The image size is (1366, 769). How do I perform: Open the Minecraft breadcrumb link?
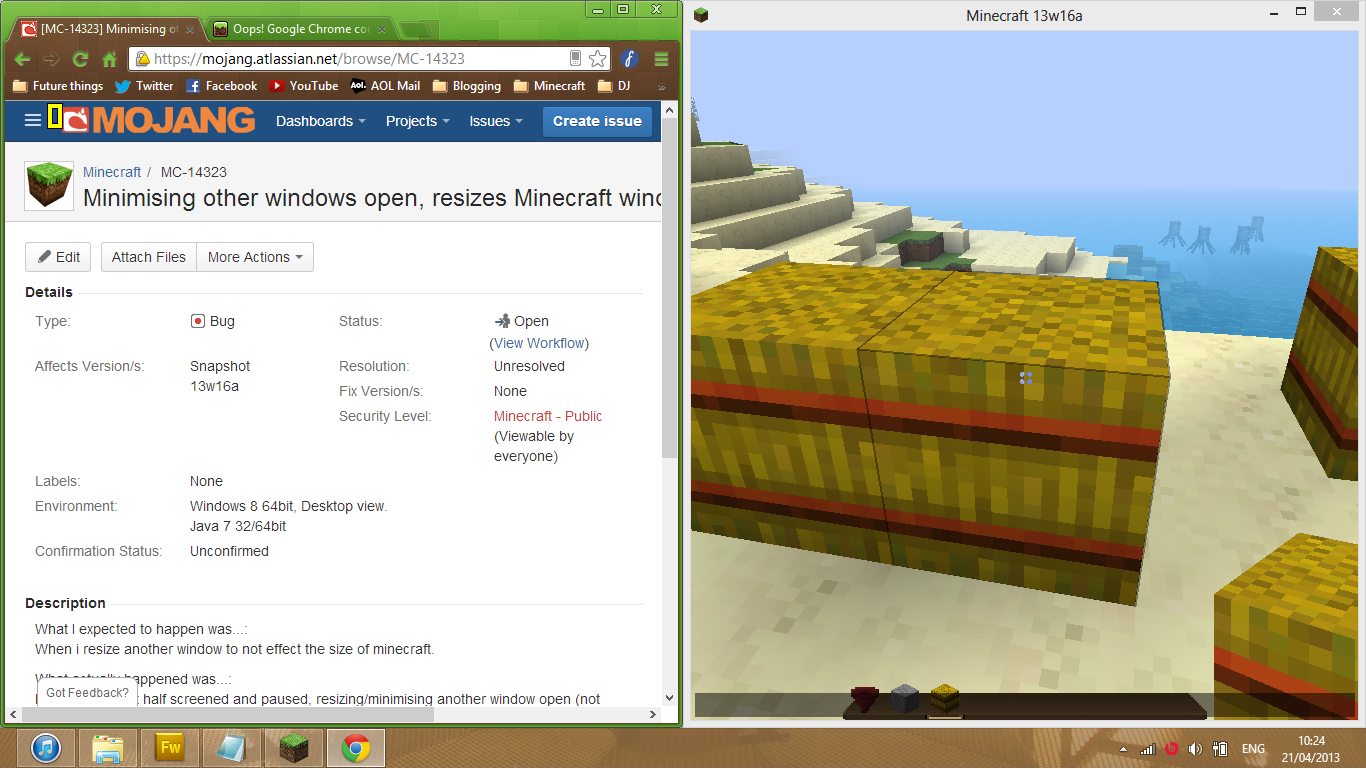point(112,172)
